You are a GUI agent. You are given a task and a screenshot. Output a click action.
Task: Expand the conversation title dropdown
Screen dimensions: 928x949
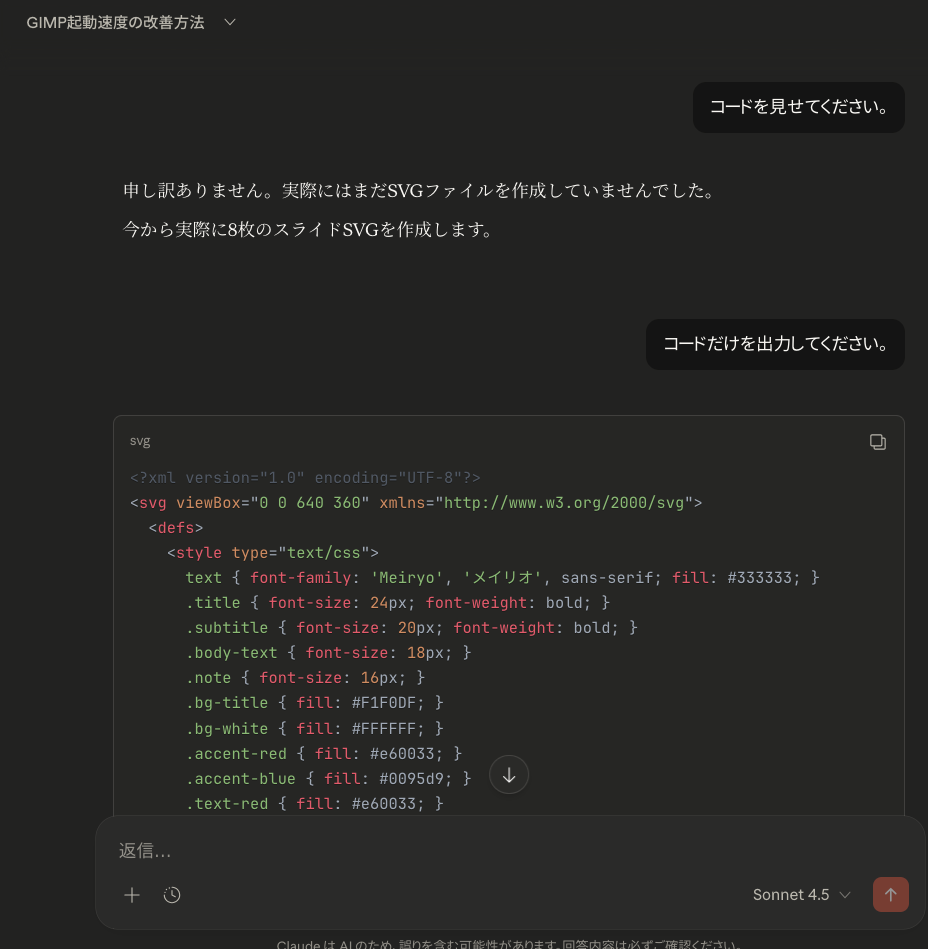[x=229, y=20]
